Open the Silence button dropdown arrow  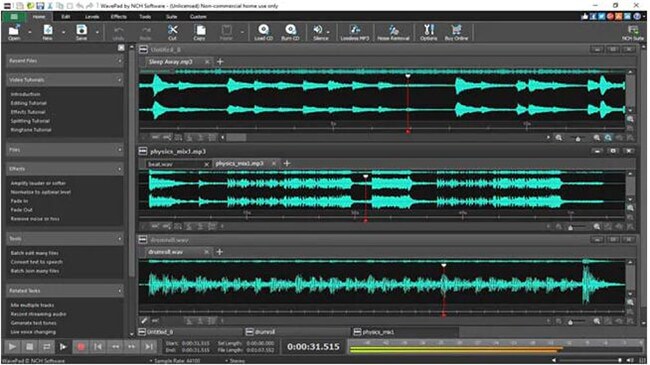click(328, 32)
